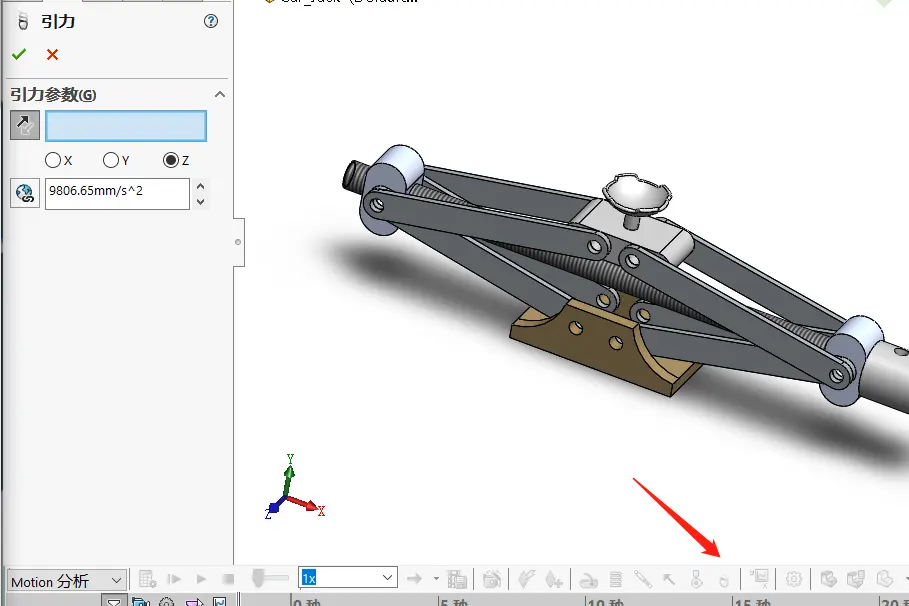Image resolution: width=909 pixels, height=606 pixels.
Task: Collapse the 引力参数(G) section
Action: [x=220, y=95]
